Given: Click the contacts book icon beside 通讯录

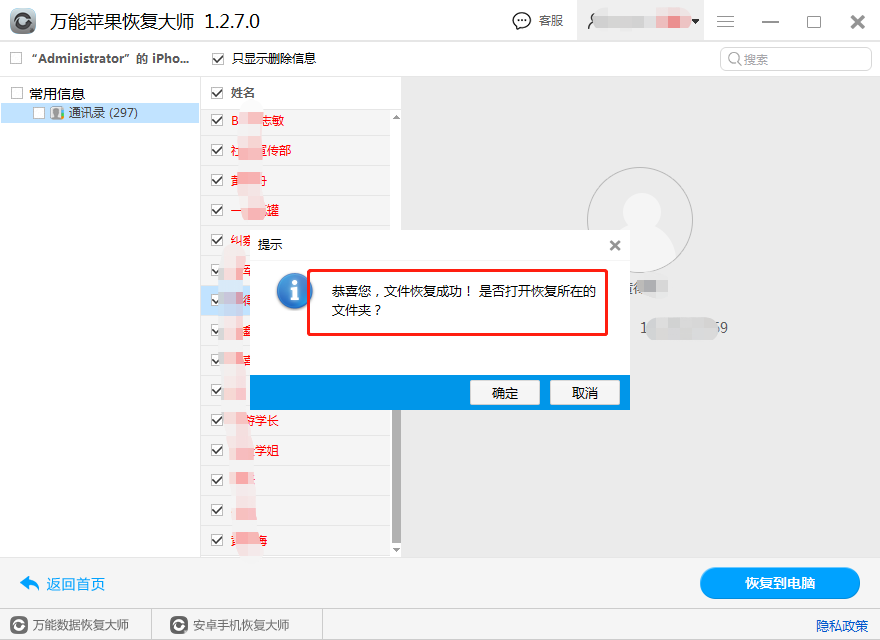Looking at the screenshot, I should 57,113.
